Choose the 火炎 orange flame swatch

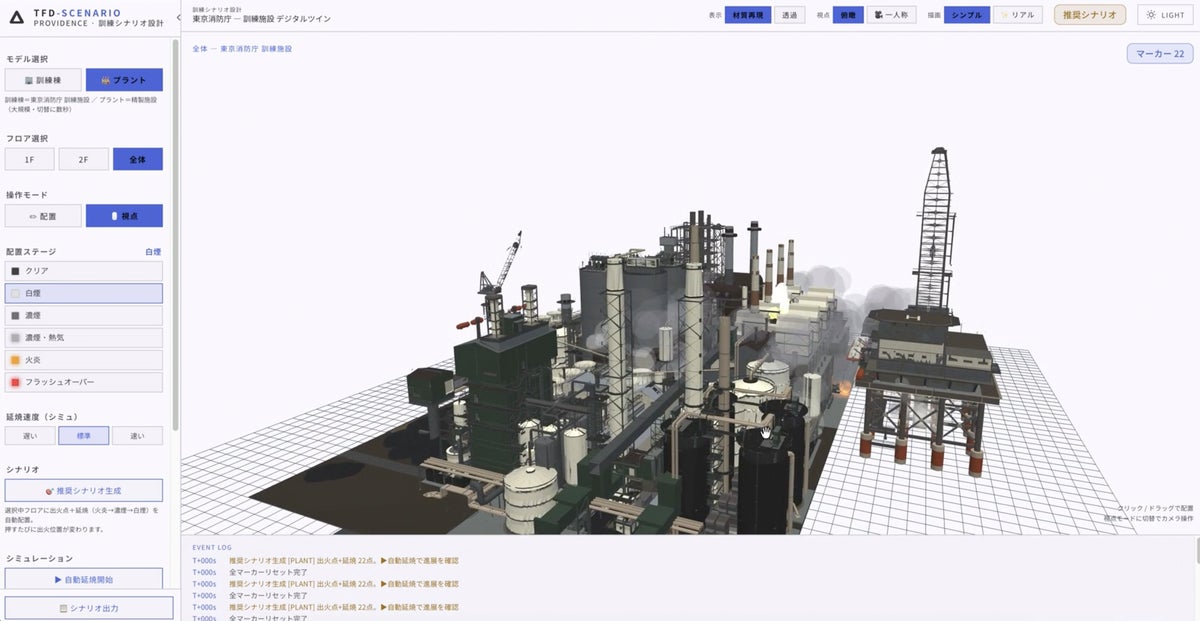tap(15, 360)
